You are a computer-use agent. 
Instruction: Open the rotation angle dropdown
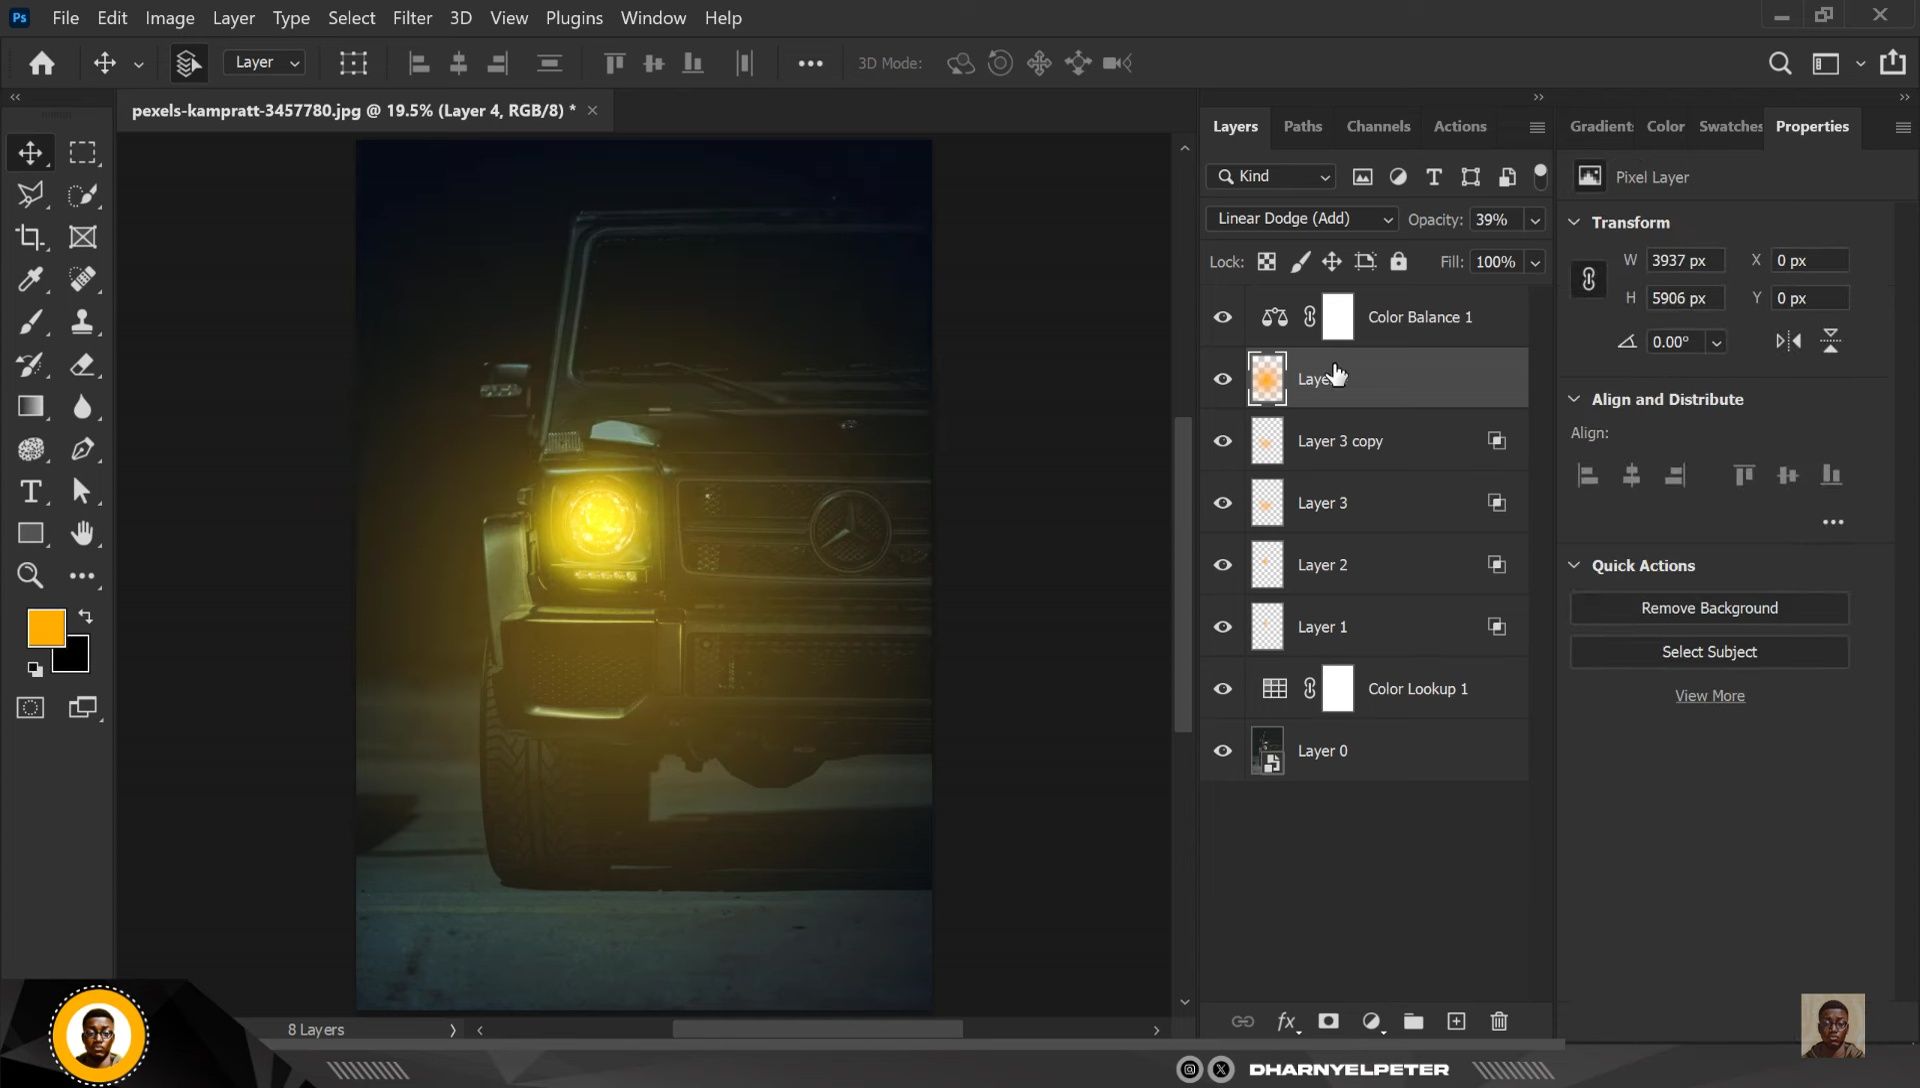click(1716, 342)
